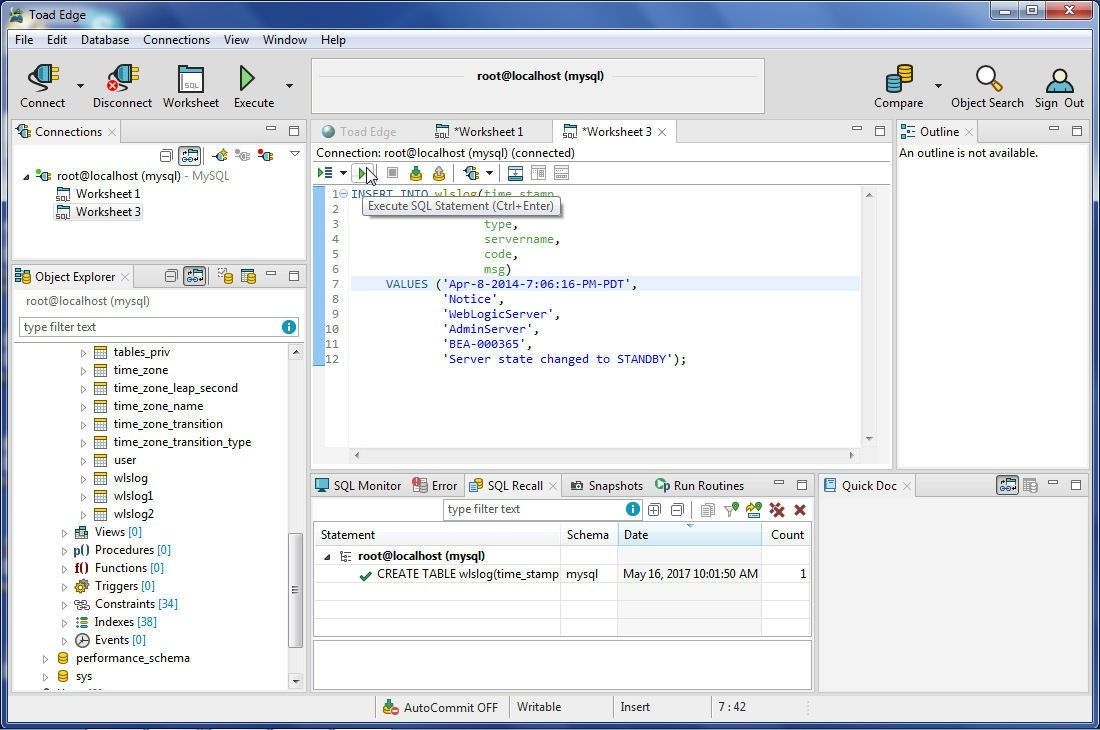
Task: Click the change connection plug icon in worksheet
Action: click(471, 173)
